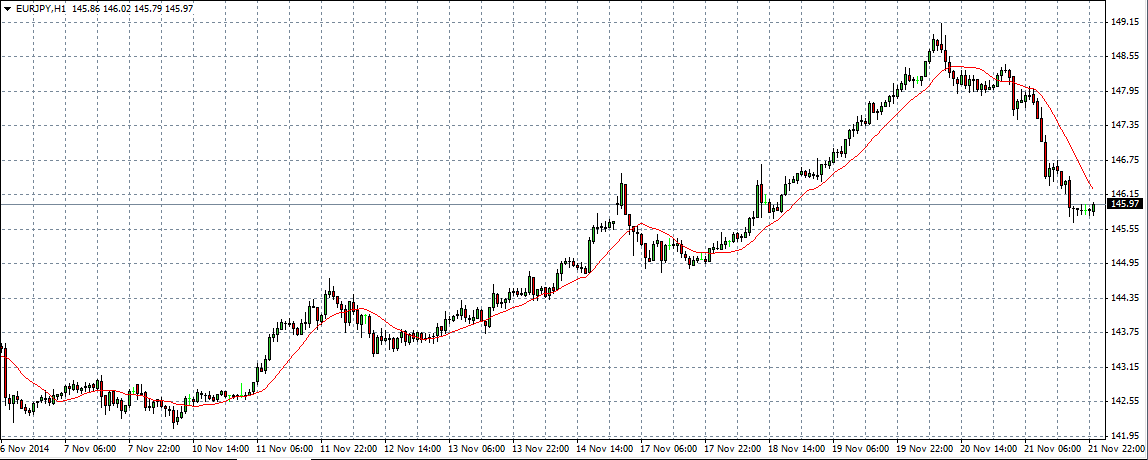The width and height of the screenshot is (1148, 460).
Task: Click the 12 Nov 14:00 time label
Action: [x=411, y=448]
